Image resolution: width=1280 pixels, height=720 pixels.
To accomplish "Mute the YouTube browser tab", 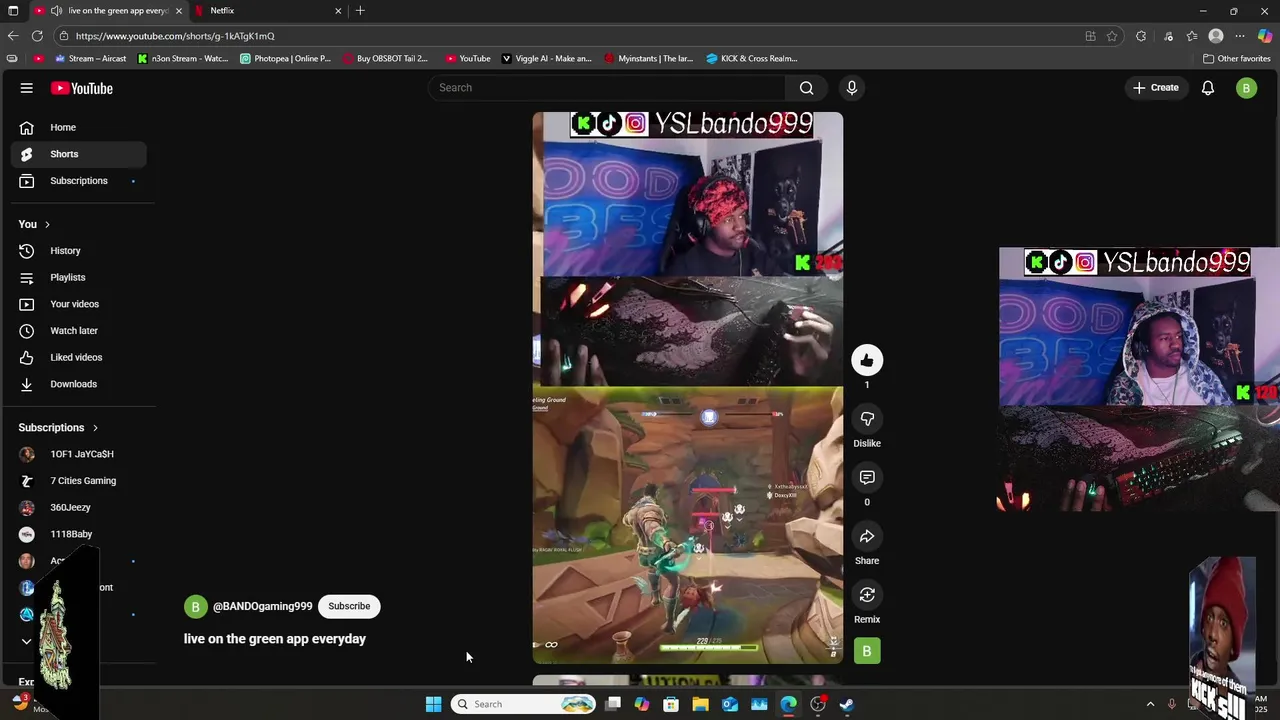I will tap(56, 11).
